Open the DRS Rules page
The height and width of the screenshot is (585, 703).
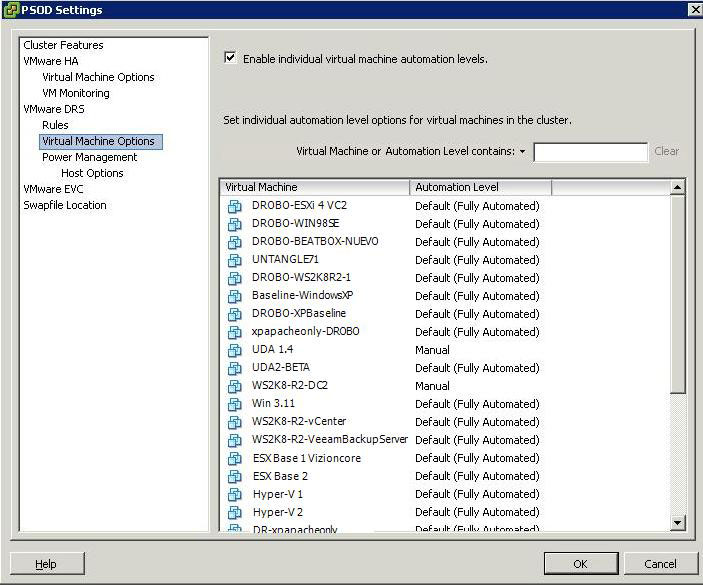coord(55,125)
